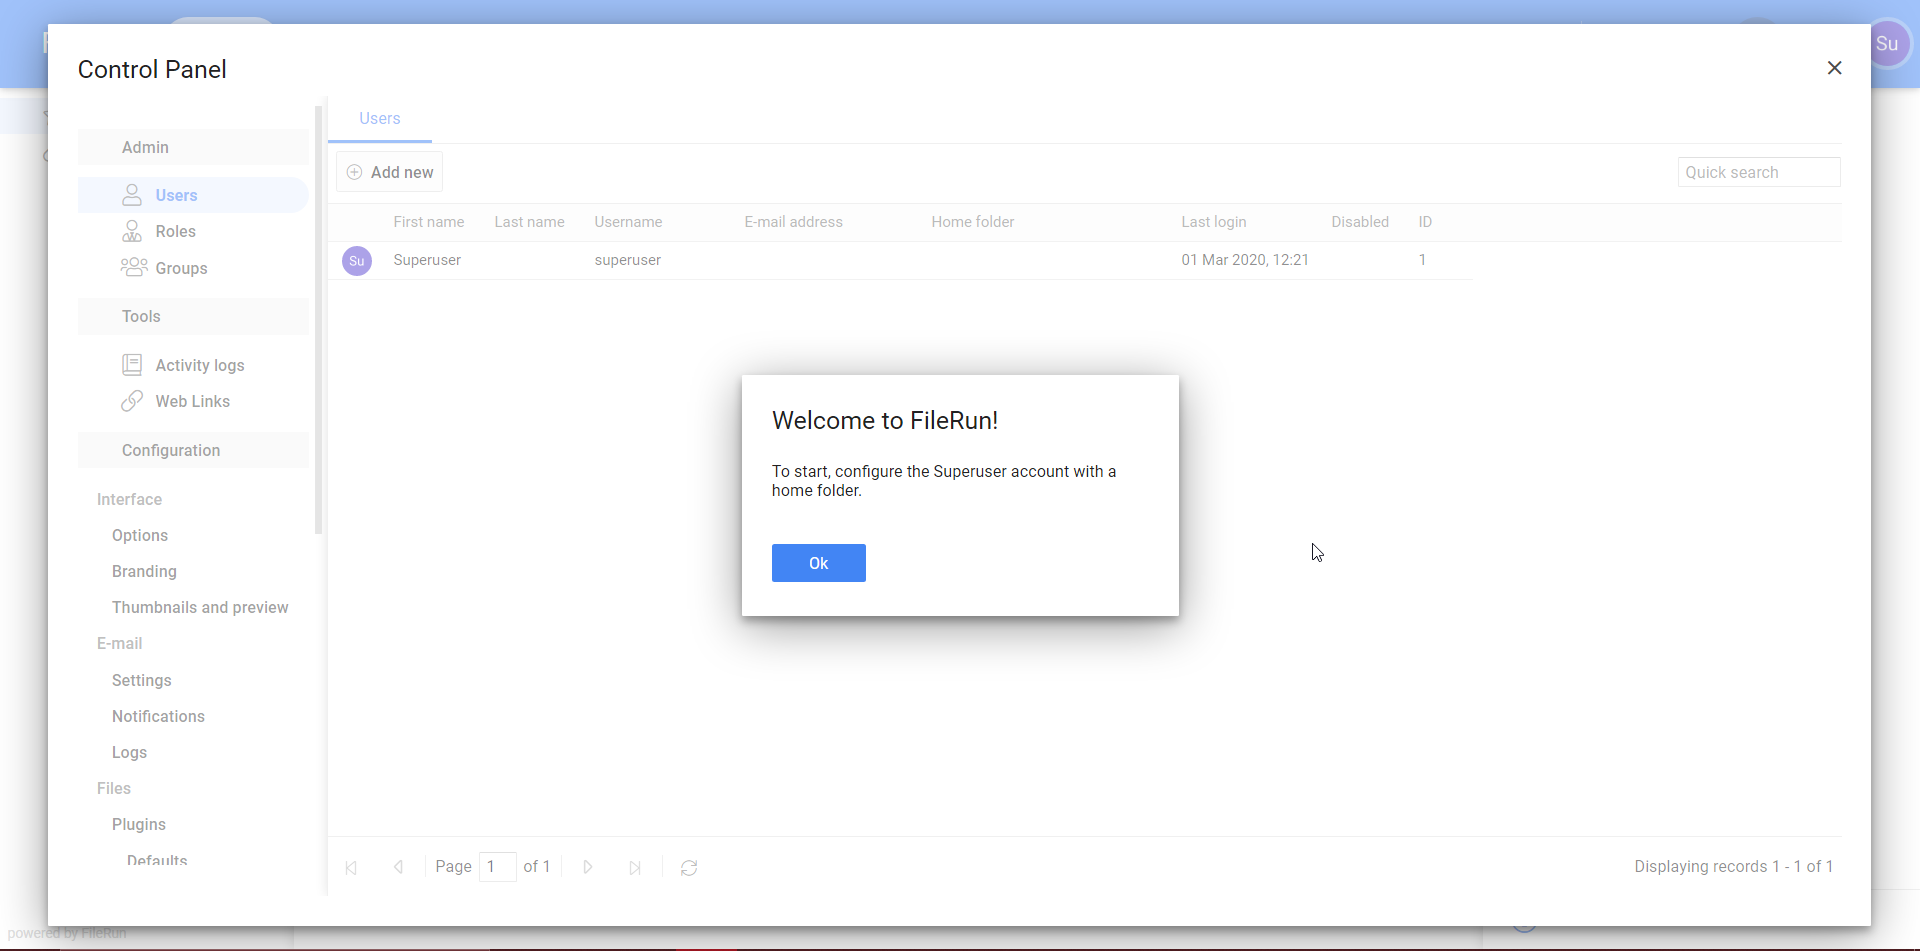Sort by E-mail address column
The height and width of the screenshot is (951, 1920).
pos(794,222)
